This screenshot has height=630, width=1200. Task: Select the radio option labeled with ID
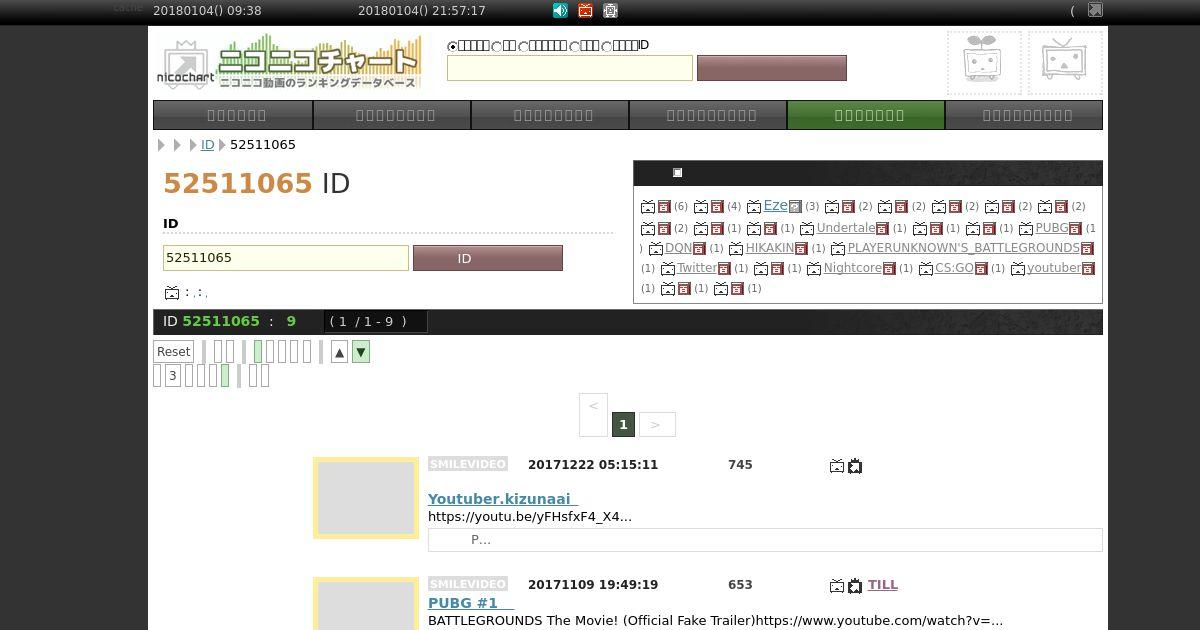coord(605,46)
